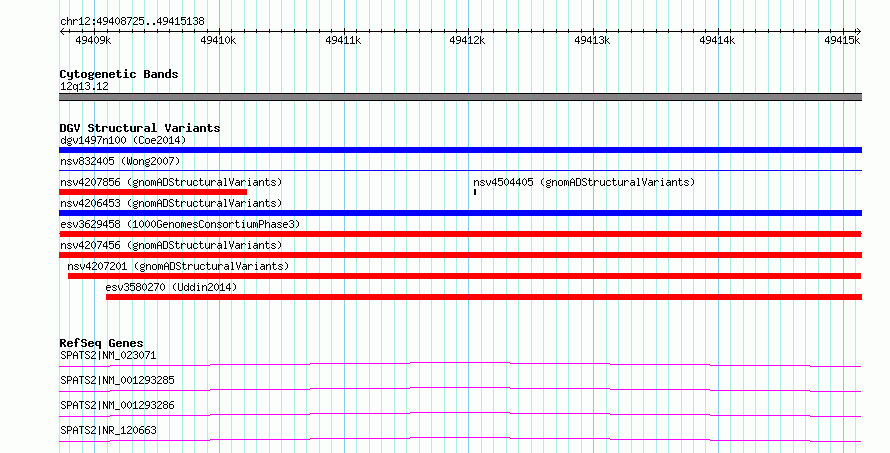The image size is (890, 453).
Task: Click the magenta SPATS2|NR_120663 gene line
Action: 460,439
